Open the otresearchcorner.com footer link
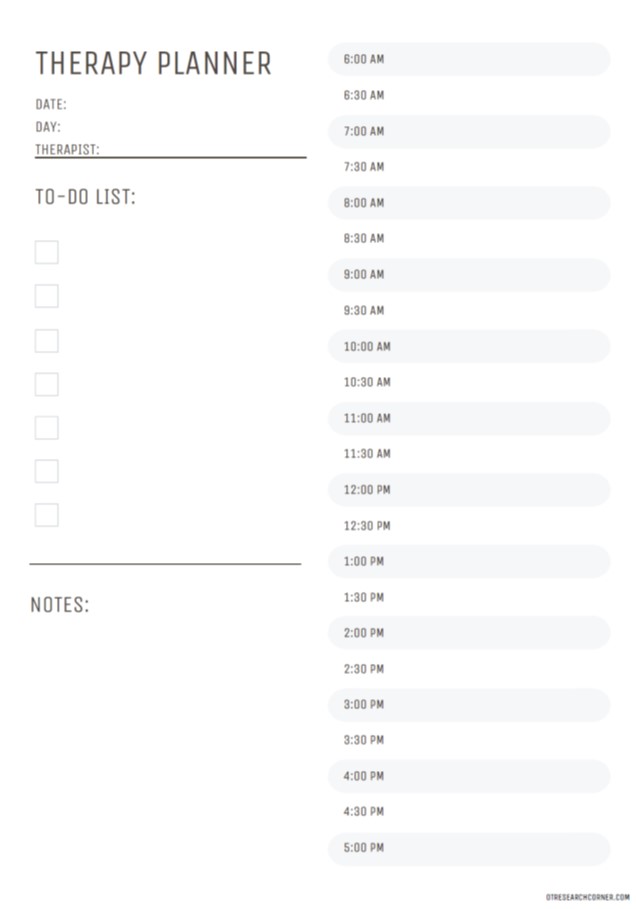 [588, 897]
